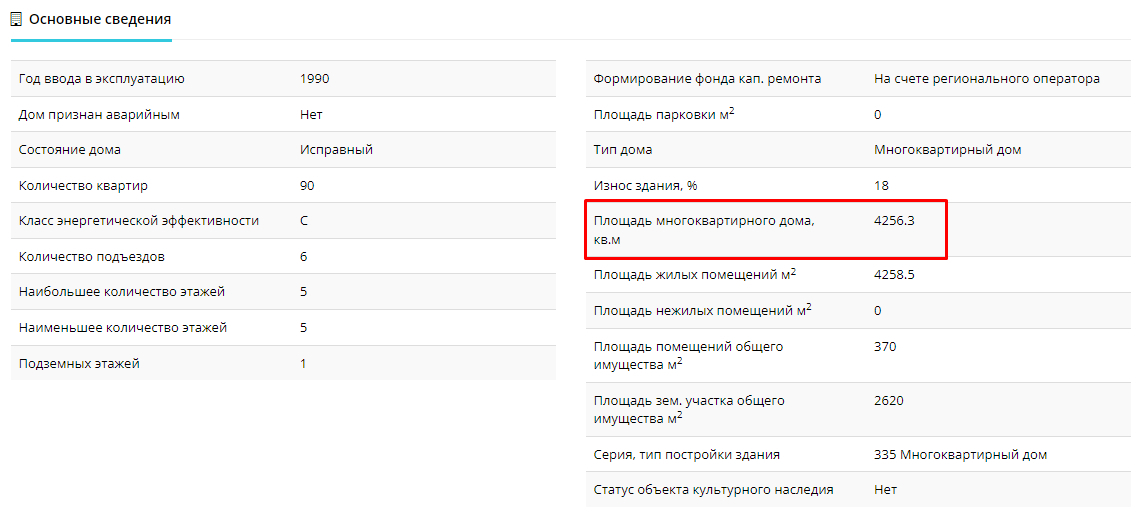The image size is (1143, 521).
Task: Click the Статус объекта культурного наследия label
Action: (x=713, y=490)
